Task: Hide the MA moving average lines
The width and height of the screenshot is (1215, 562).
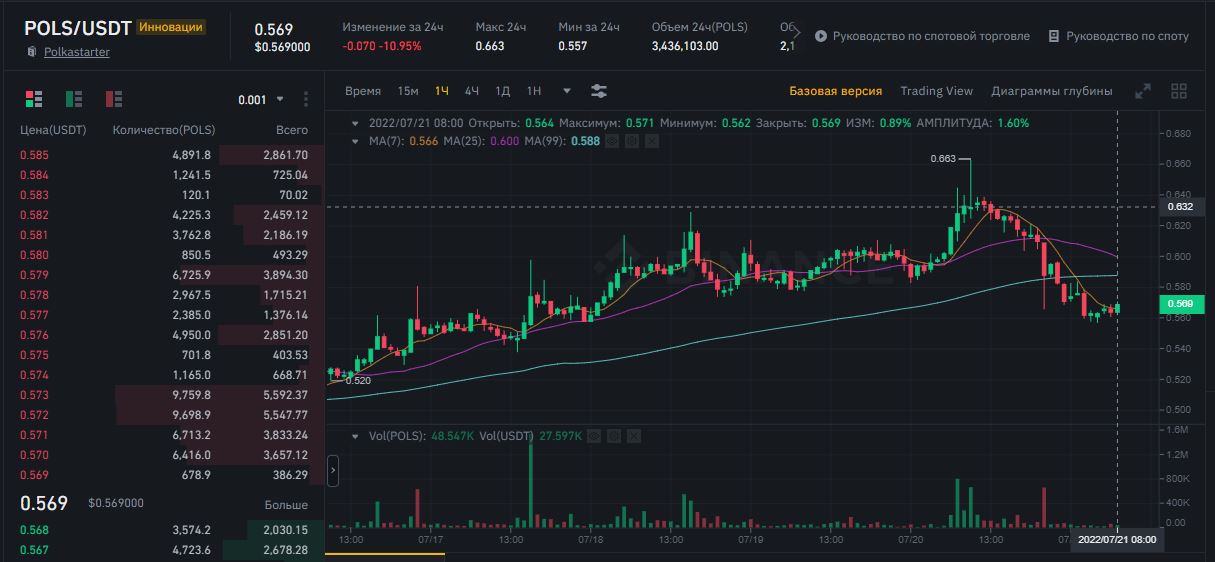Action: coord(613,142)
